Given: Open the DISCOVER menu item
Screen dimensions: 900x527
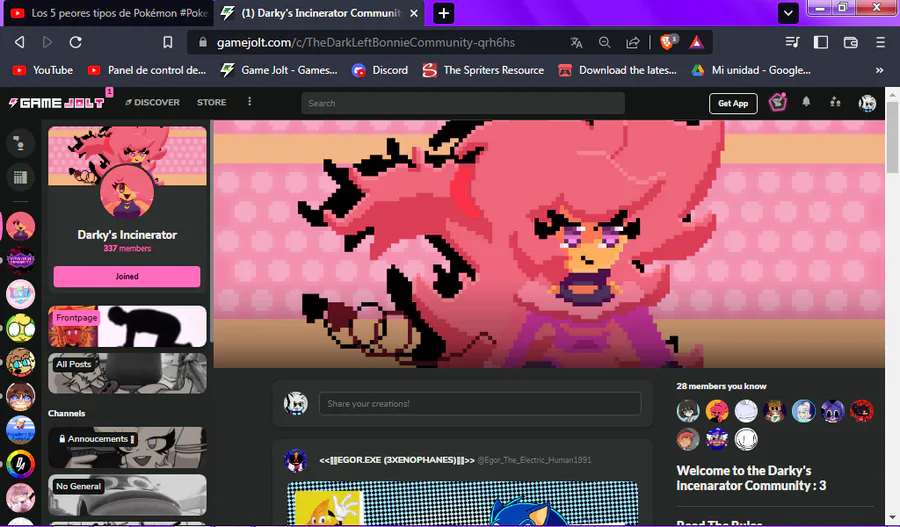Looking at the screenshot, I should tap(153, 102).
